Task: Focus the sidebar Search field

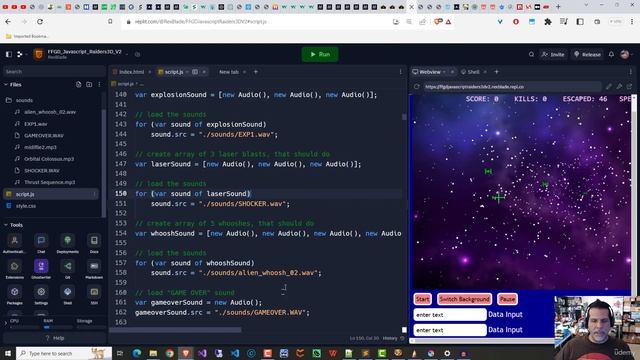Action: (53, 71)
